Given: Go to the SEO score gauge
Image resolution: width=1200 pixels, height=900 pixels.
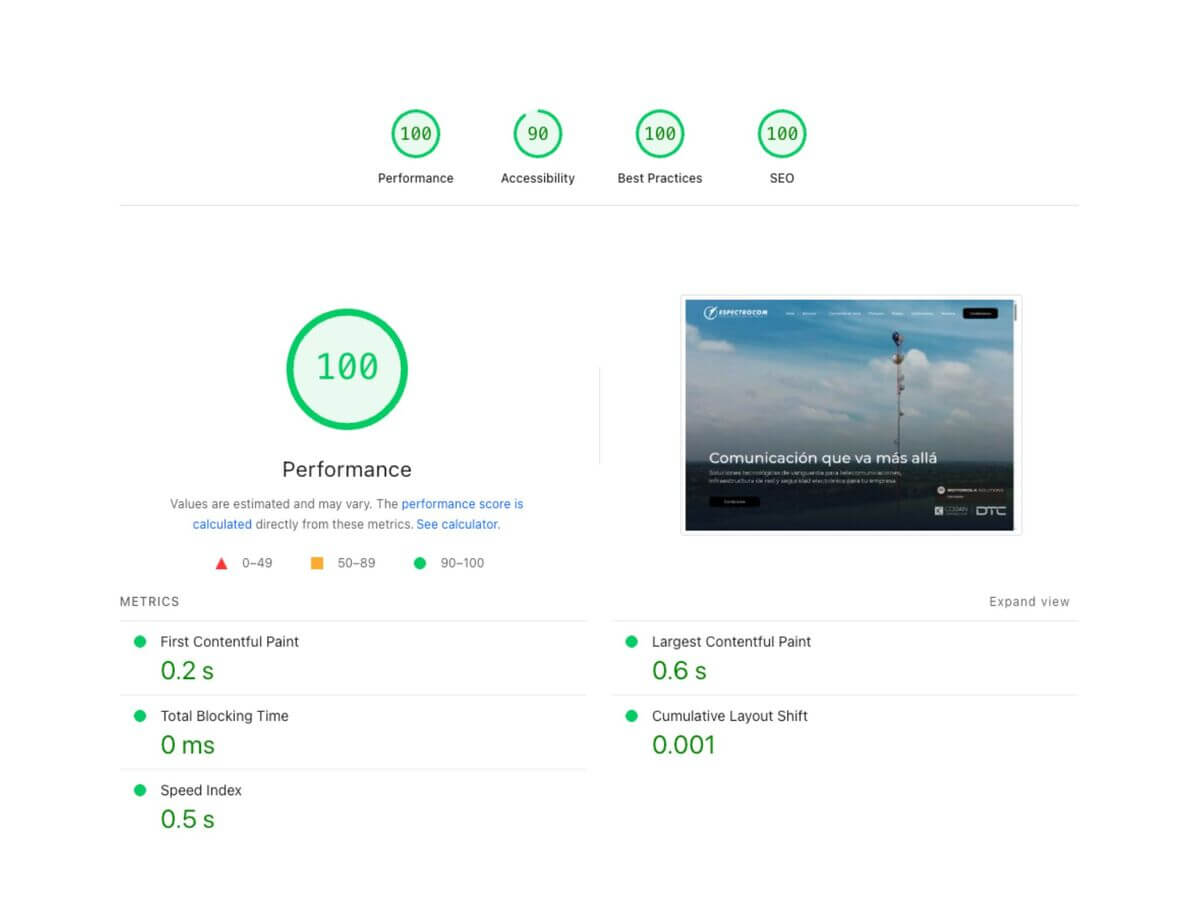Looking at the screenshot, I should click(782, 134).
